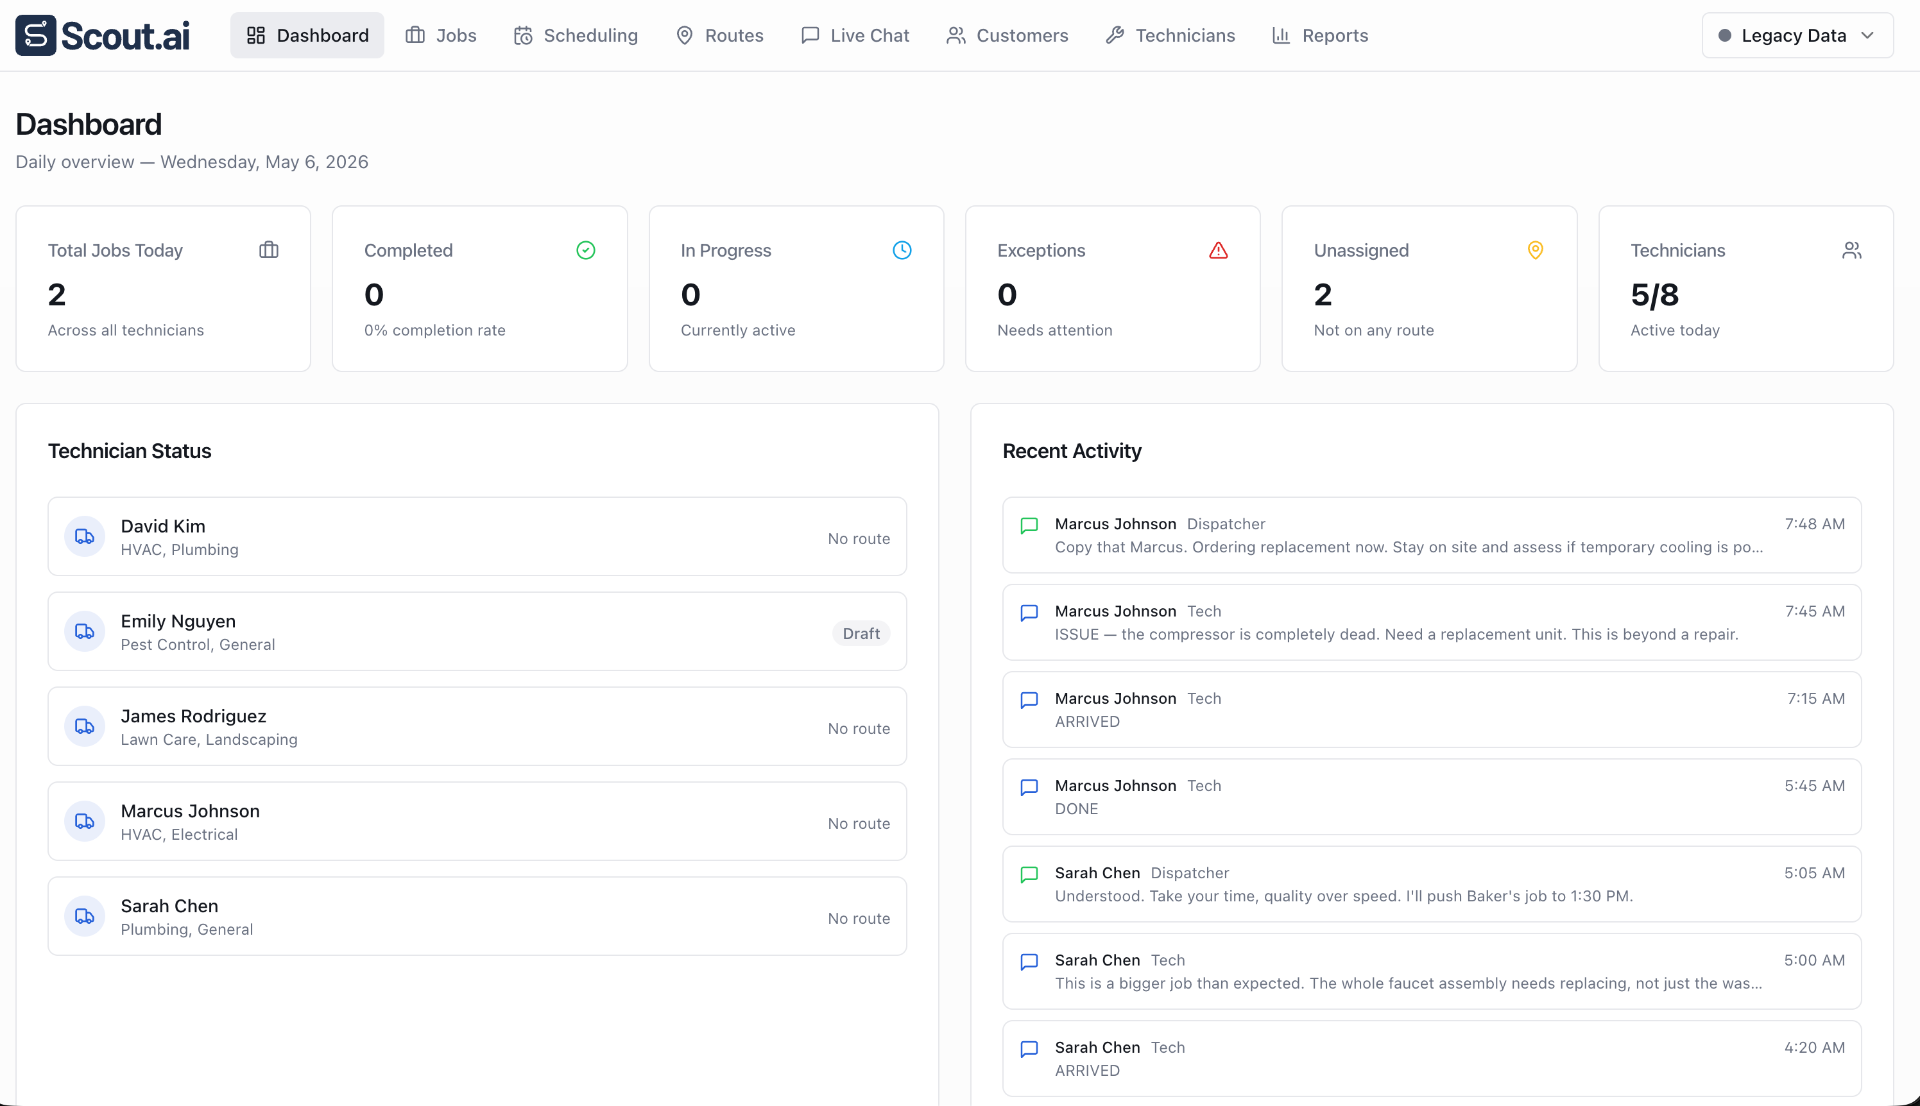Open the 'compressor is completely dead' message
The width and height of the screenshot is (1920, 1106).
1432,622
